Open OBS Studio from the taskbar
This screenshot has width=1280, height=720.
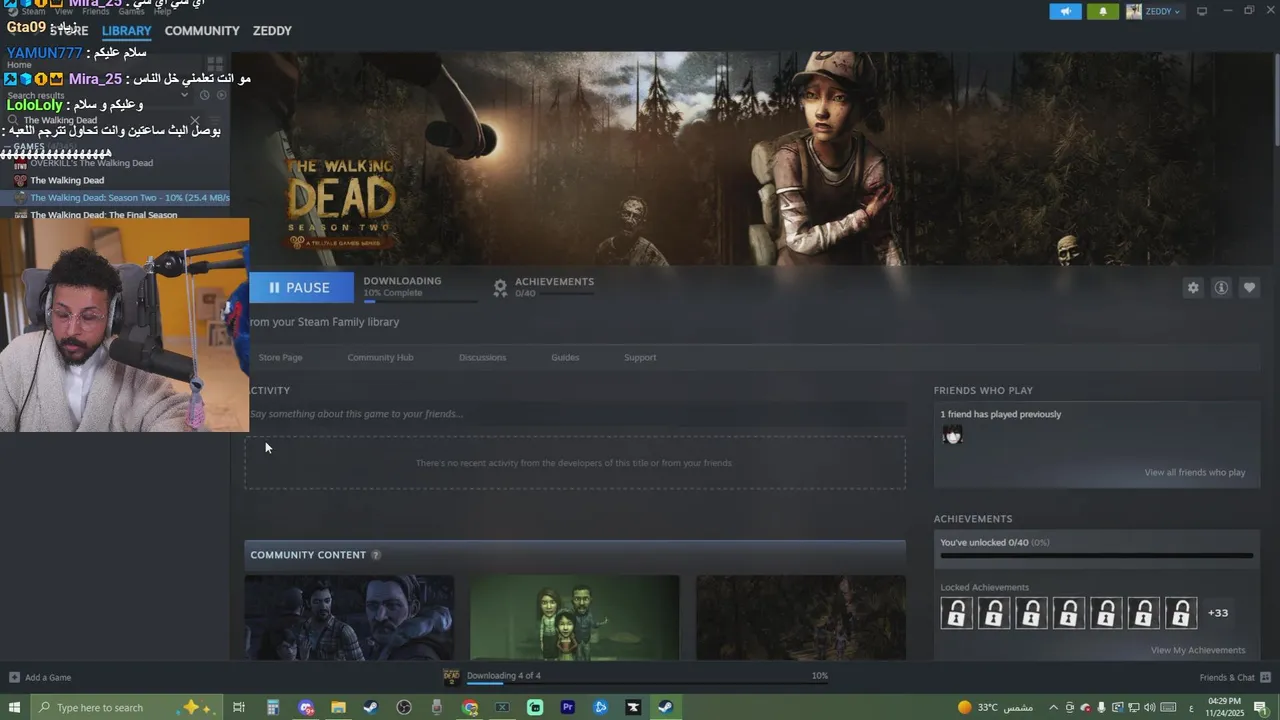[404, 707]
